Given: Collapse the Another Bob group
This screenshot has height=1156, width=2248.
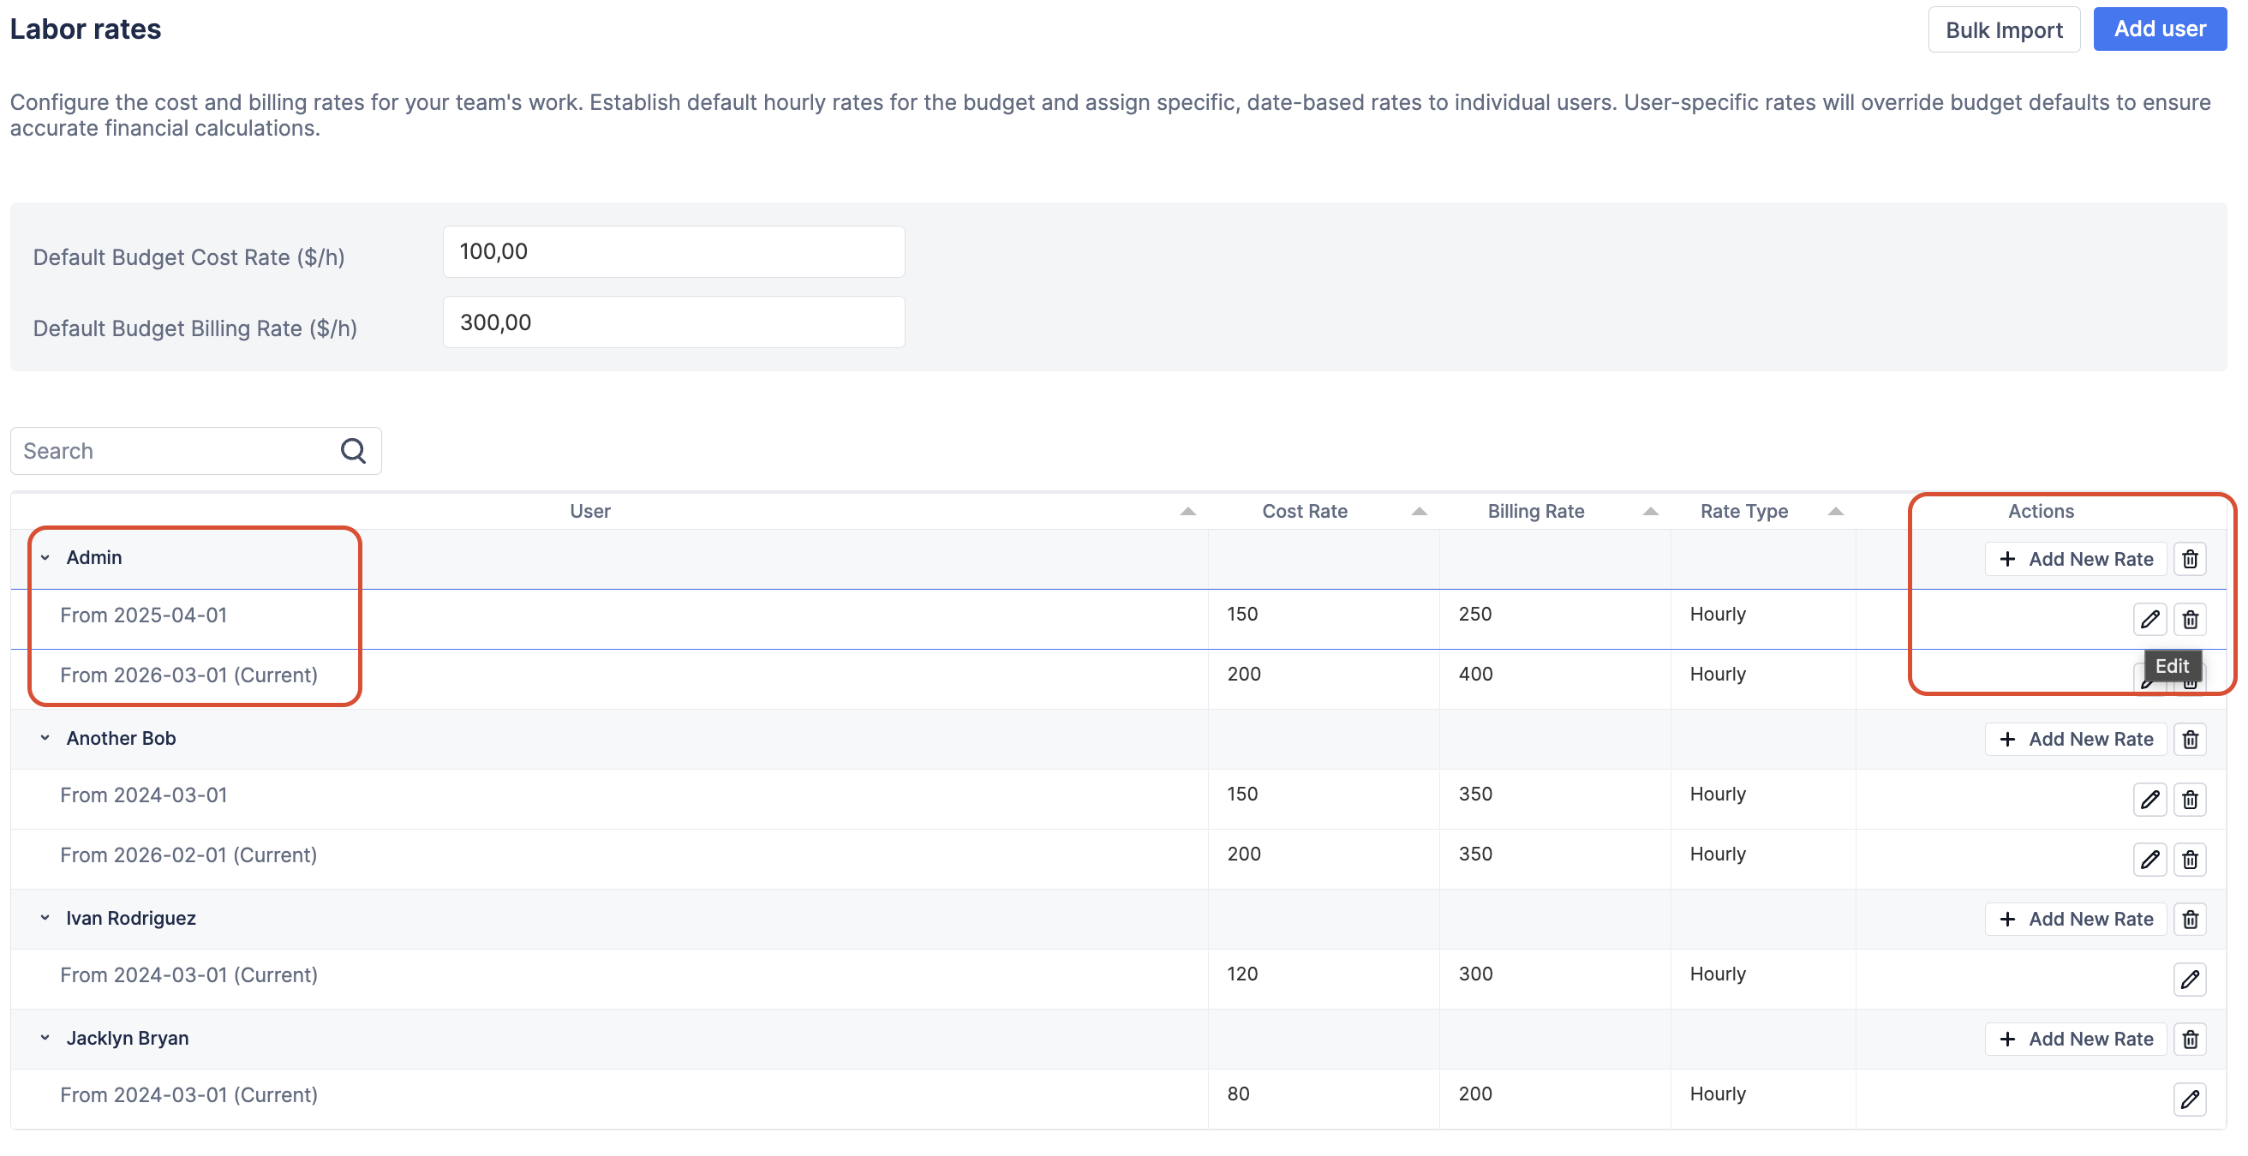Looking at the screenshot, I should (45, 738).
